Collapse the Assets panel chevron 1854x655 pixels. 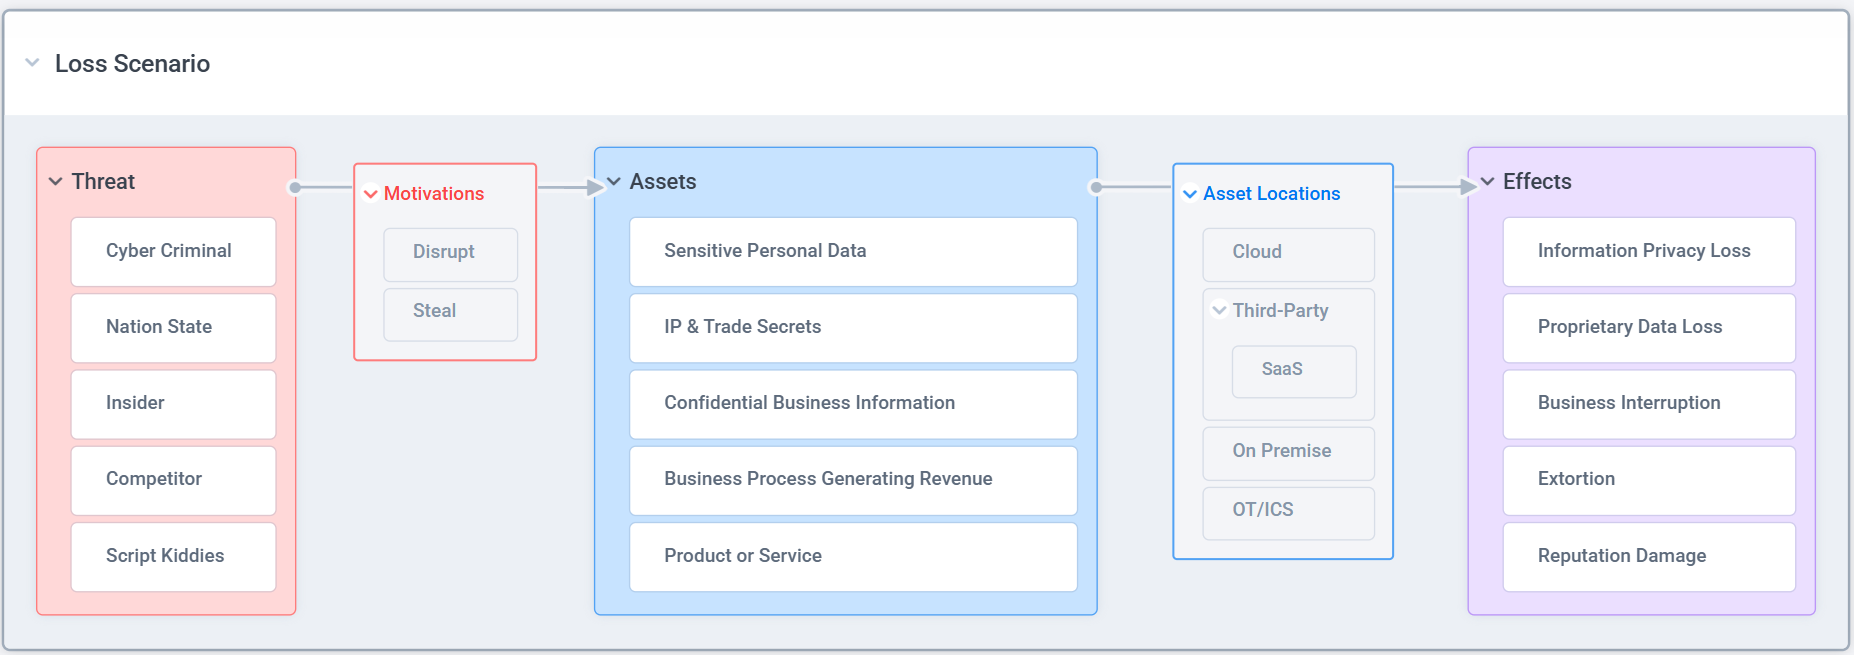(x=614, y=182)
